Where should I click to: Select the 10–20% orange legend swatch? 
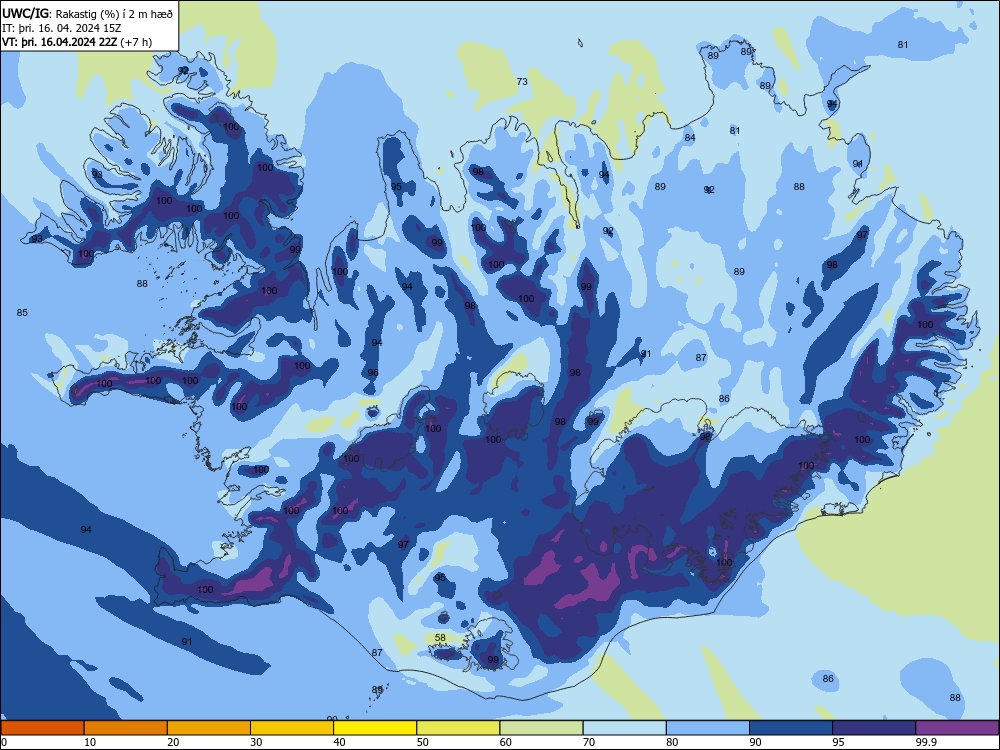point(126,728)
